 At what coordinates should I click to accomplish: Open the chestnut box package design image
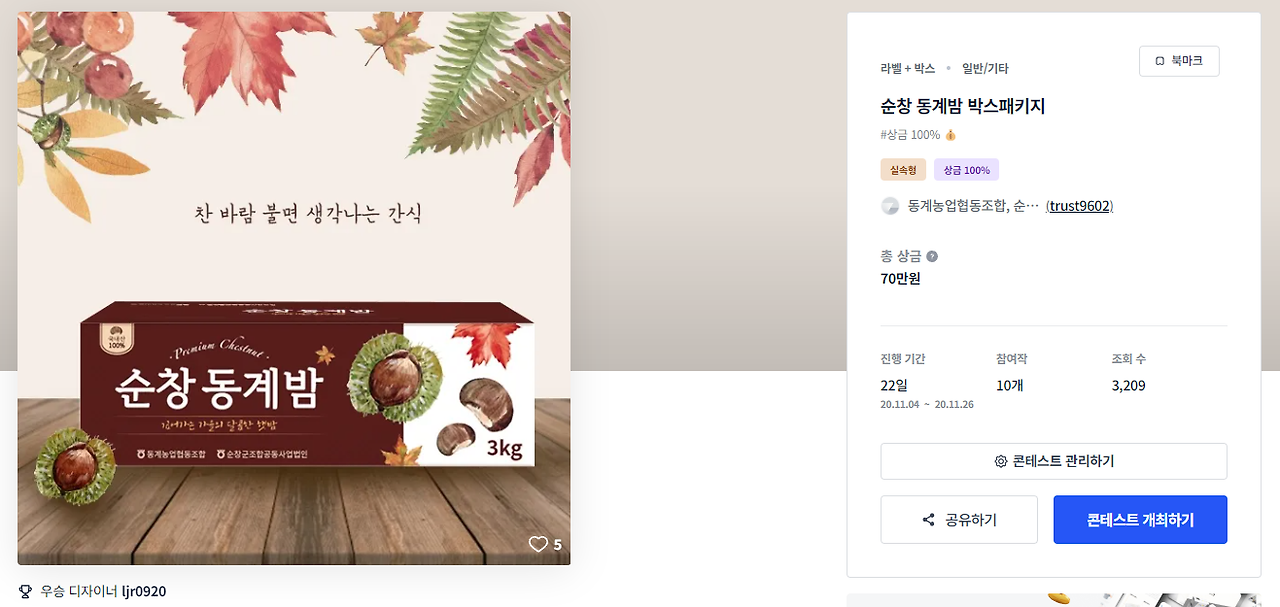pos(294,288)
